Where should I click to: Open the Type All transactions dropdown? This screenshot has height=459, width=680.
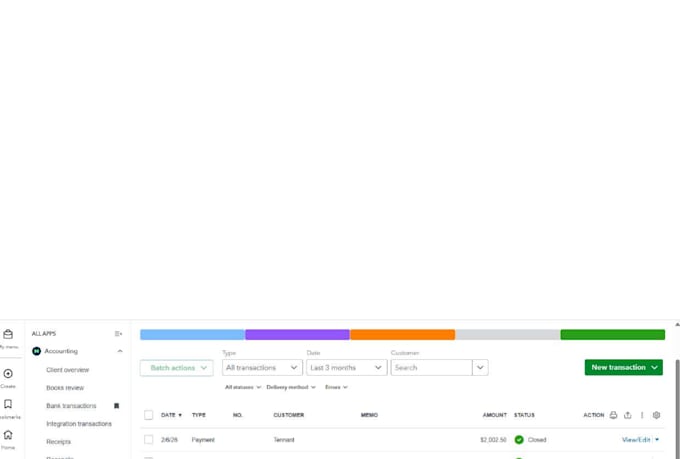(x=262, y=368)
